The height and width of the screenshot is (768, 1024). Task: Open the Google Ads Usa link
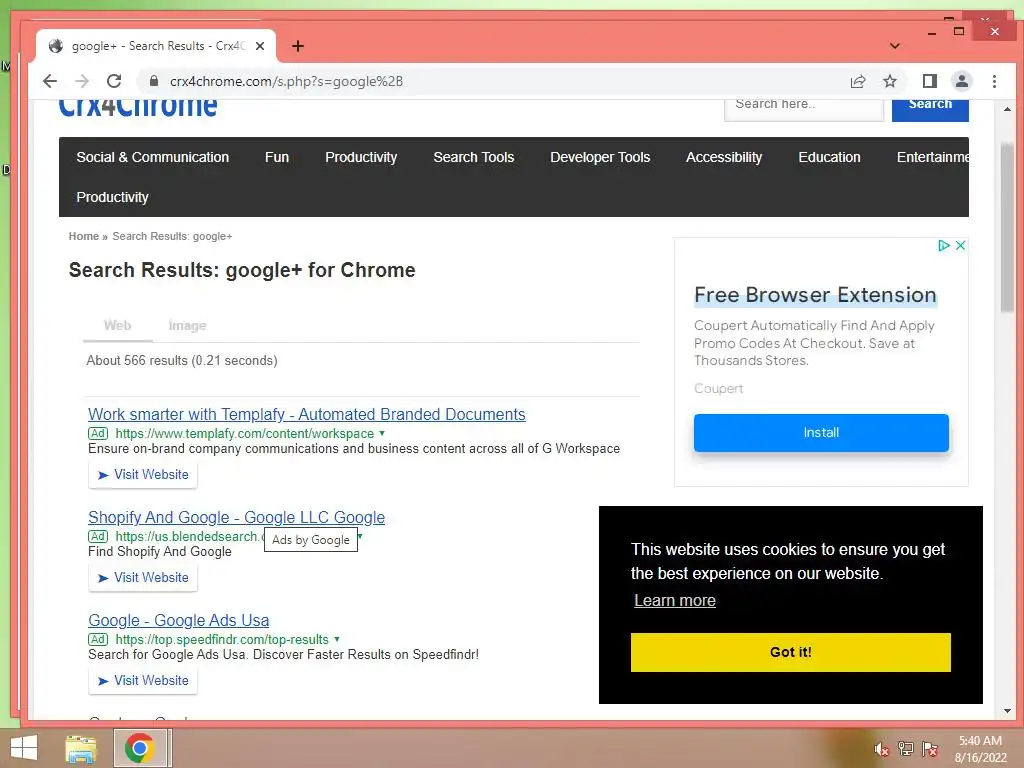(178, 620)
